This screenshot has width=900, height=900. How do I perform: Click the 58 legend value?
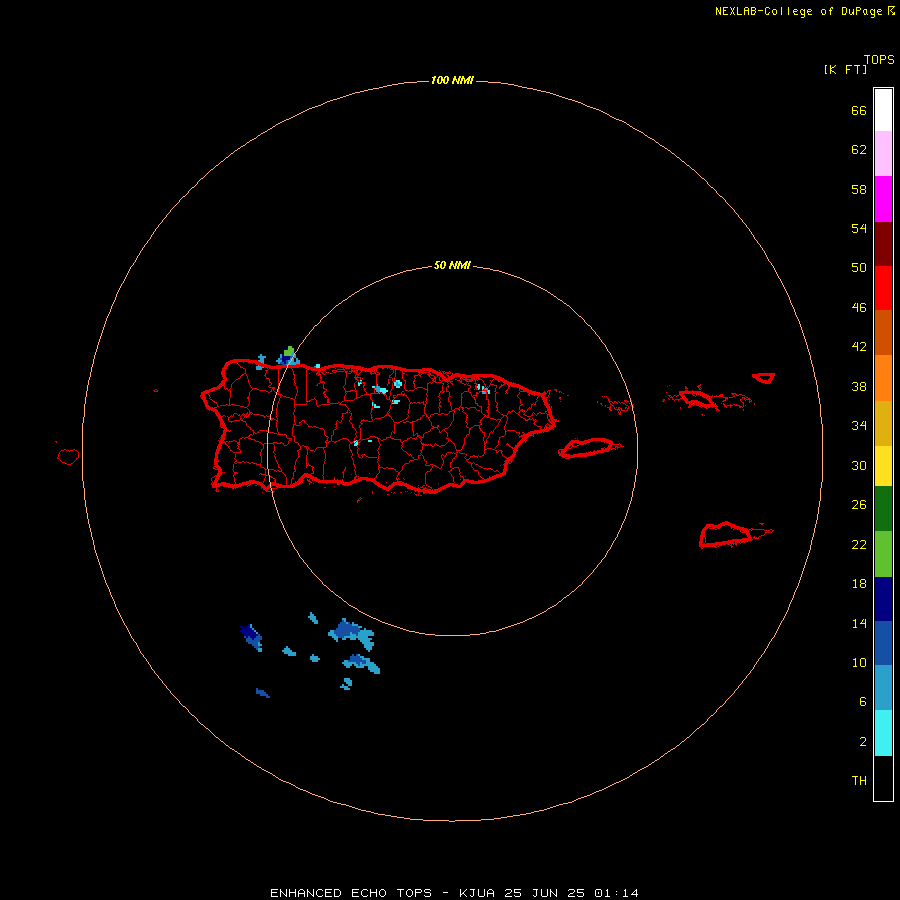(x=859, y=189)
